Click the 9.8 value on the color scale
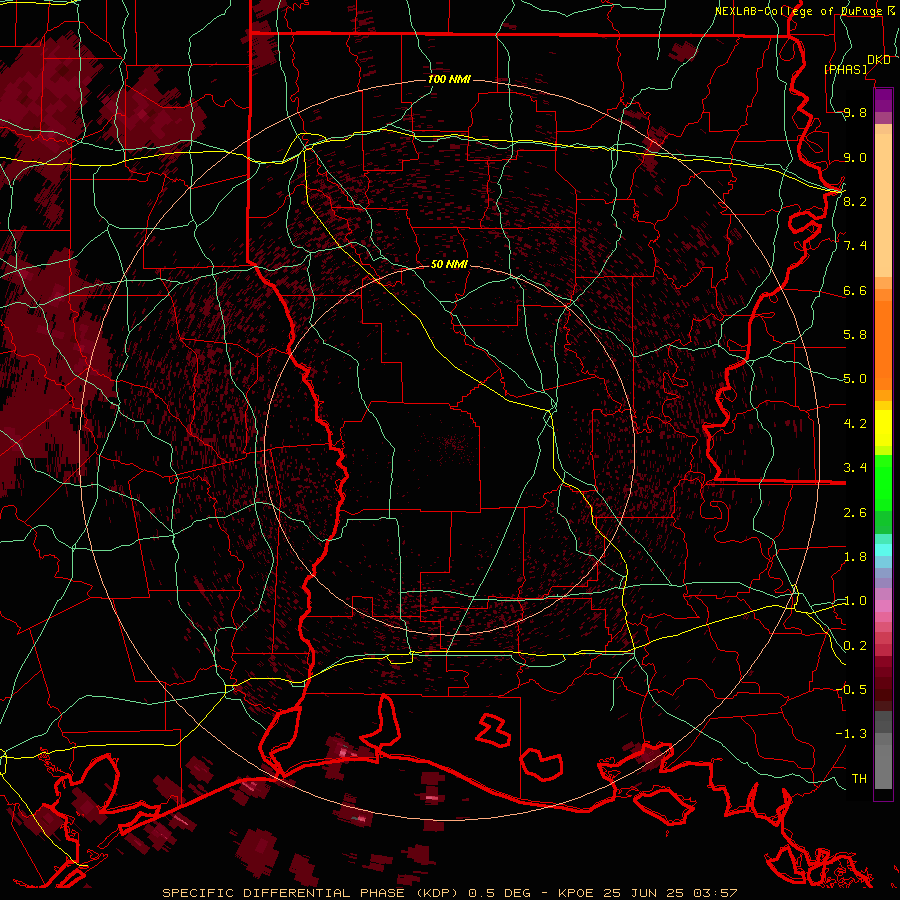The width and height of the screenshot is (900, 900). [855, 113]
